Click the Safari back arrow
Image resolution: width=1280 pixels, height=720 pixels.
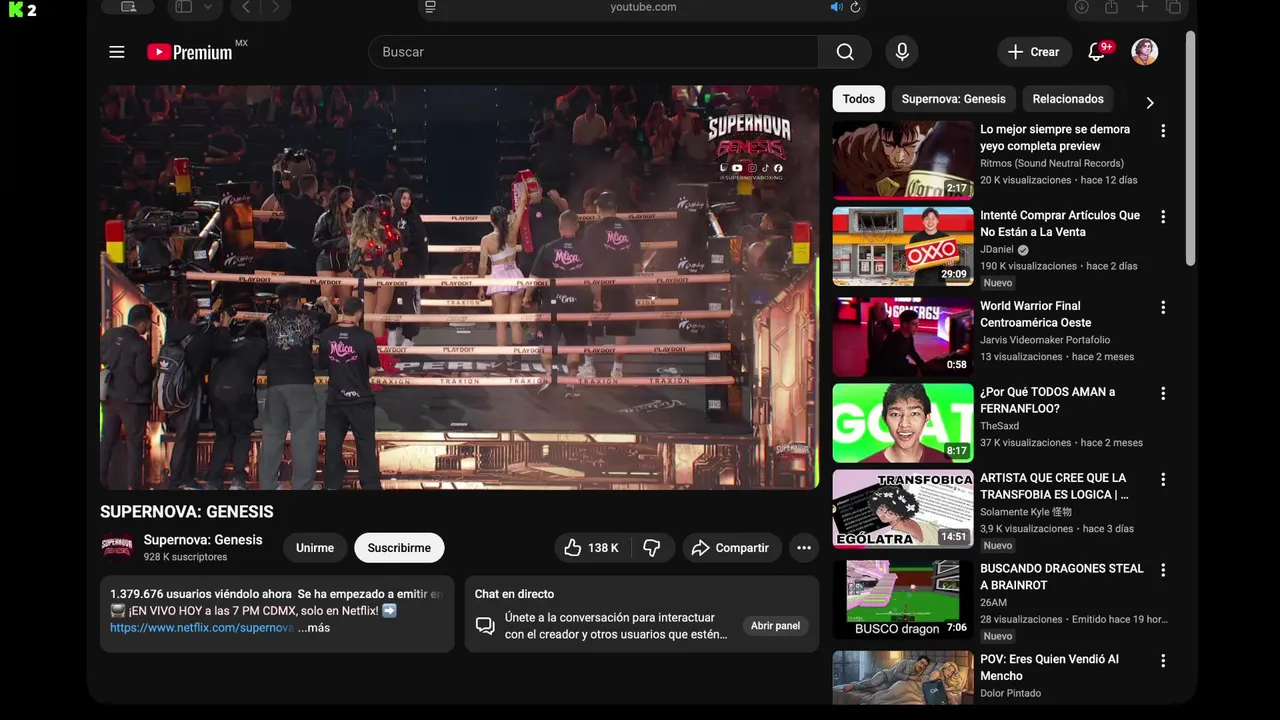point(246,7)
